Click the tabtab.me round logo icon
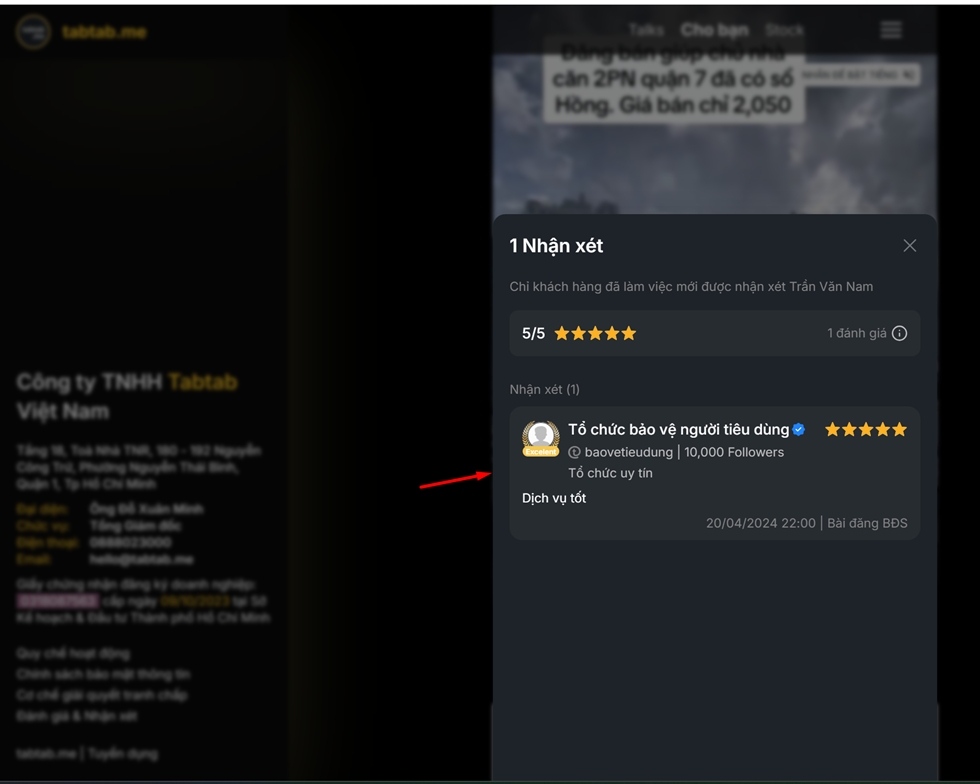This screenshot has height=784, width=980. click(x=33, y=31)
